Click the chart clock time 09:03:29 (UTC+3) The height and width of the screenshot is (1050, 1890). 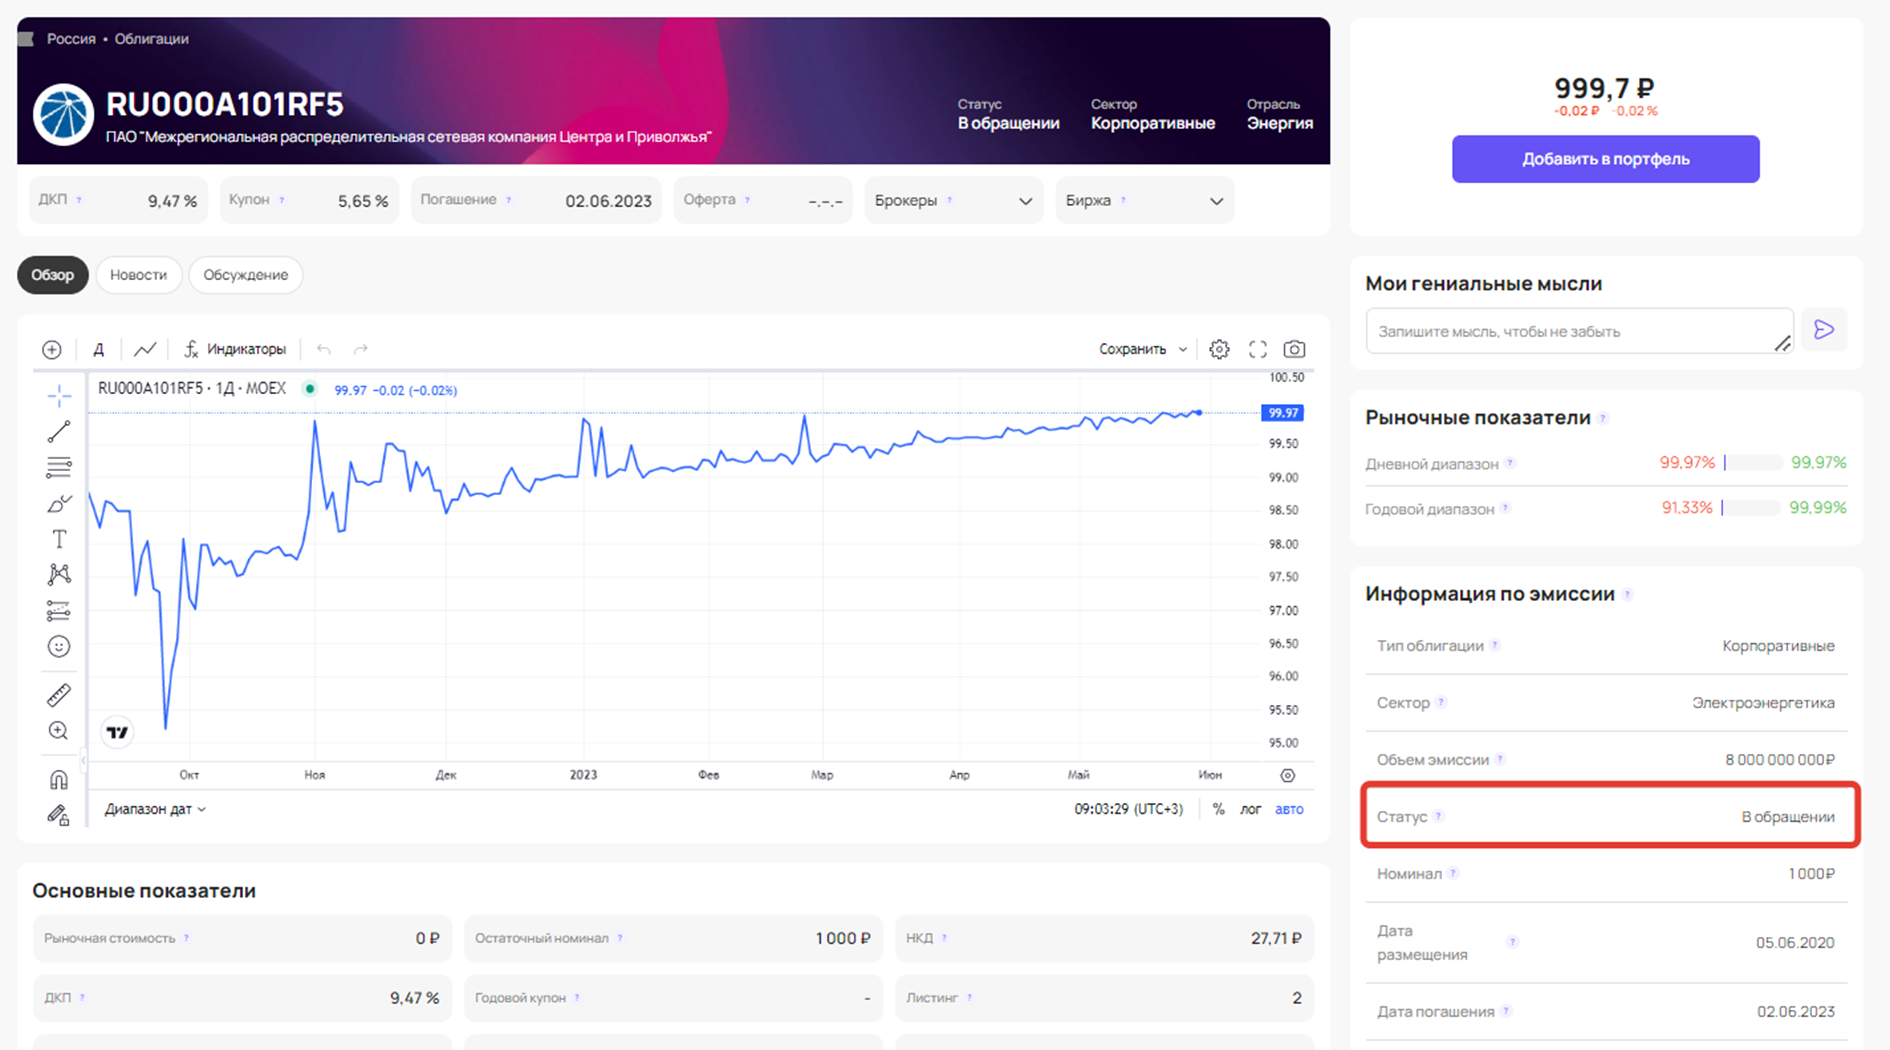pos(1128,809)
